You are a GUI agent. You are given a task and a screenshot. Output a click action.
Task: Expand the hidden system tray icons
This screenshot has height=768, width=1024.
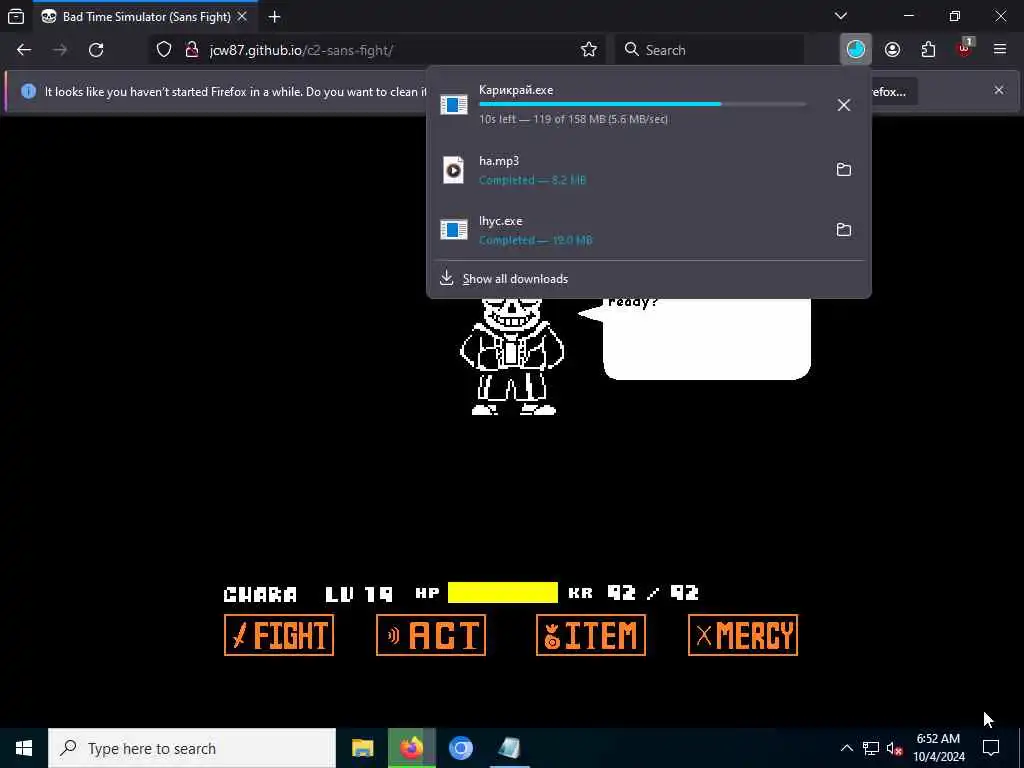tap(846, 748)
